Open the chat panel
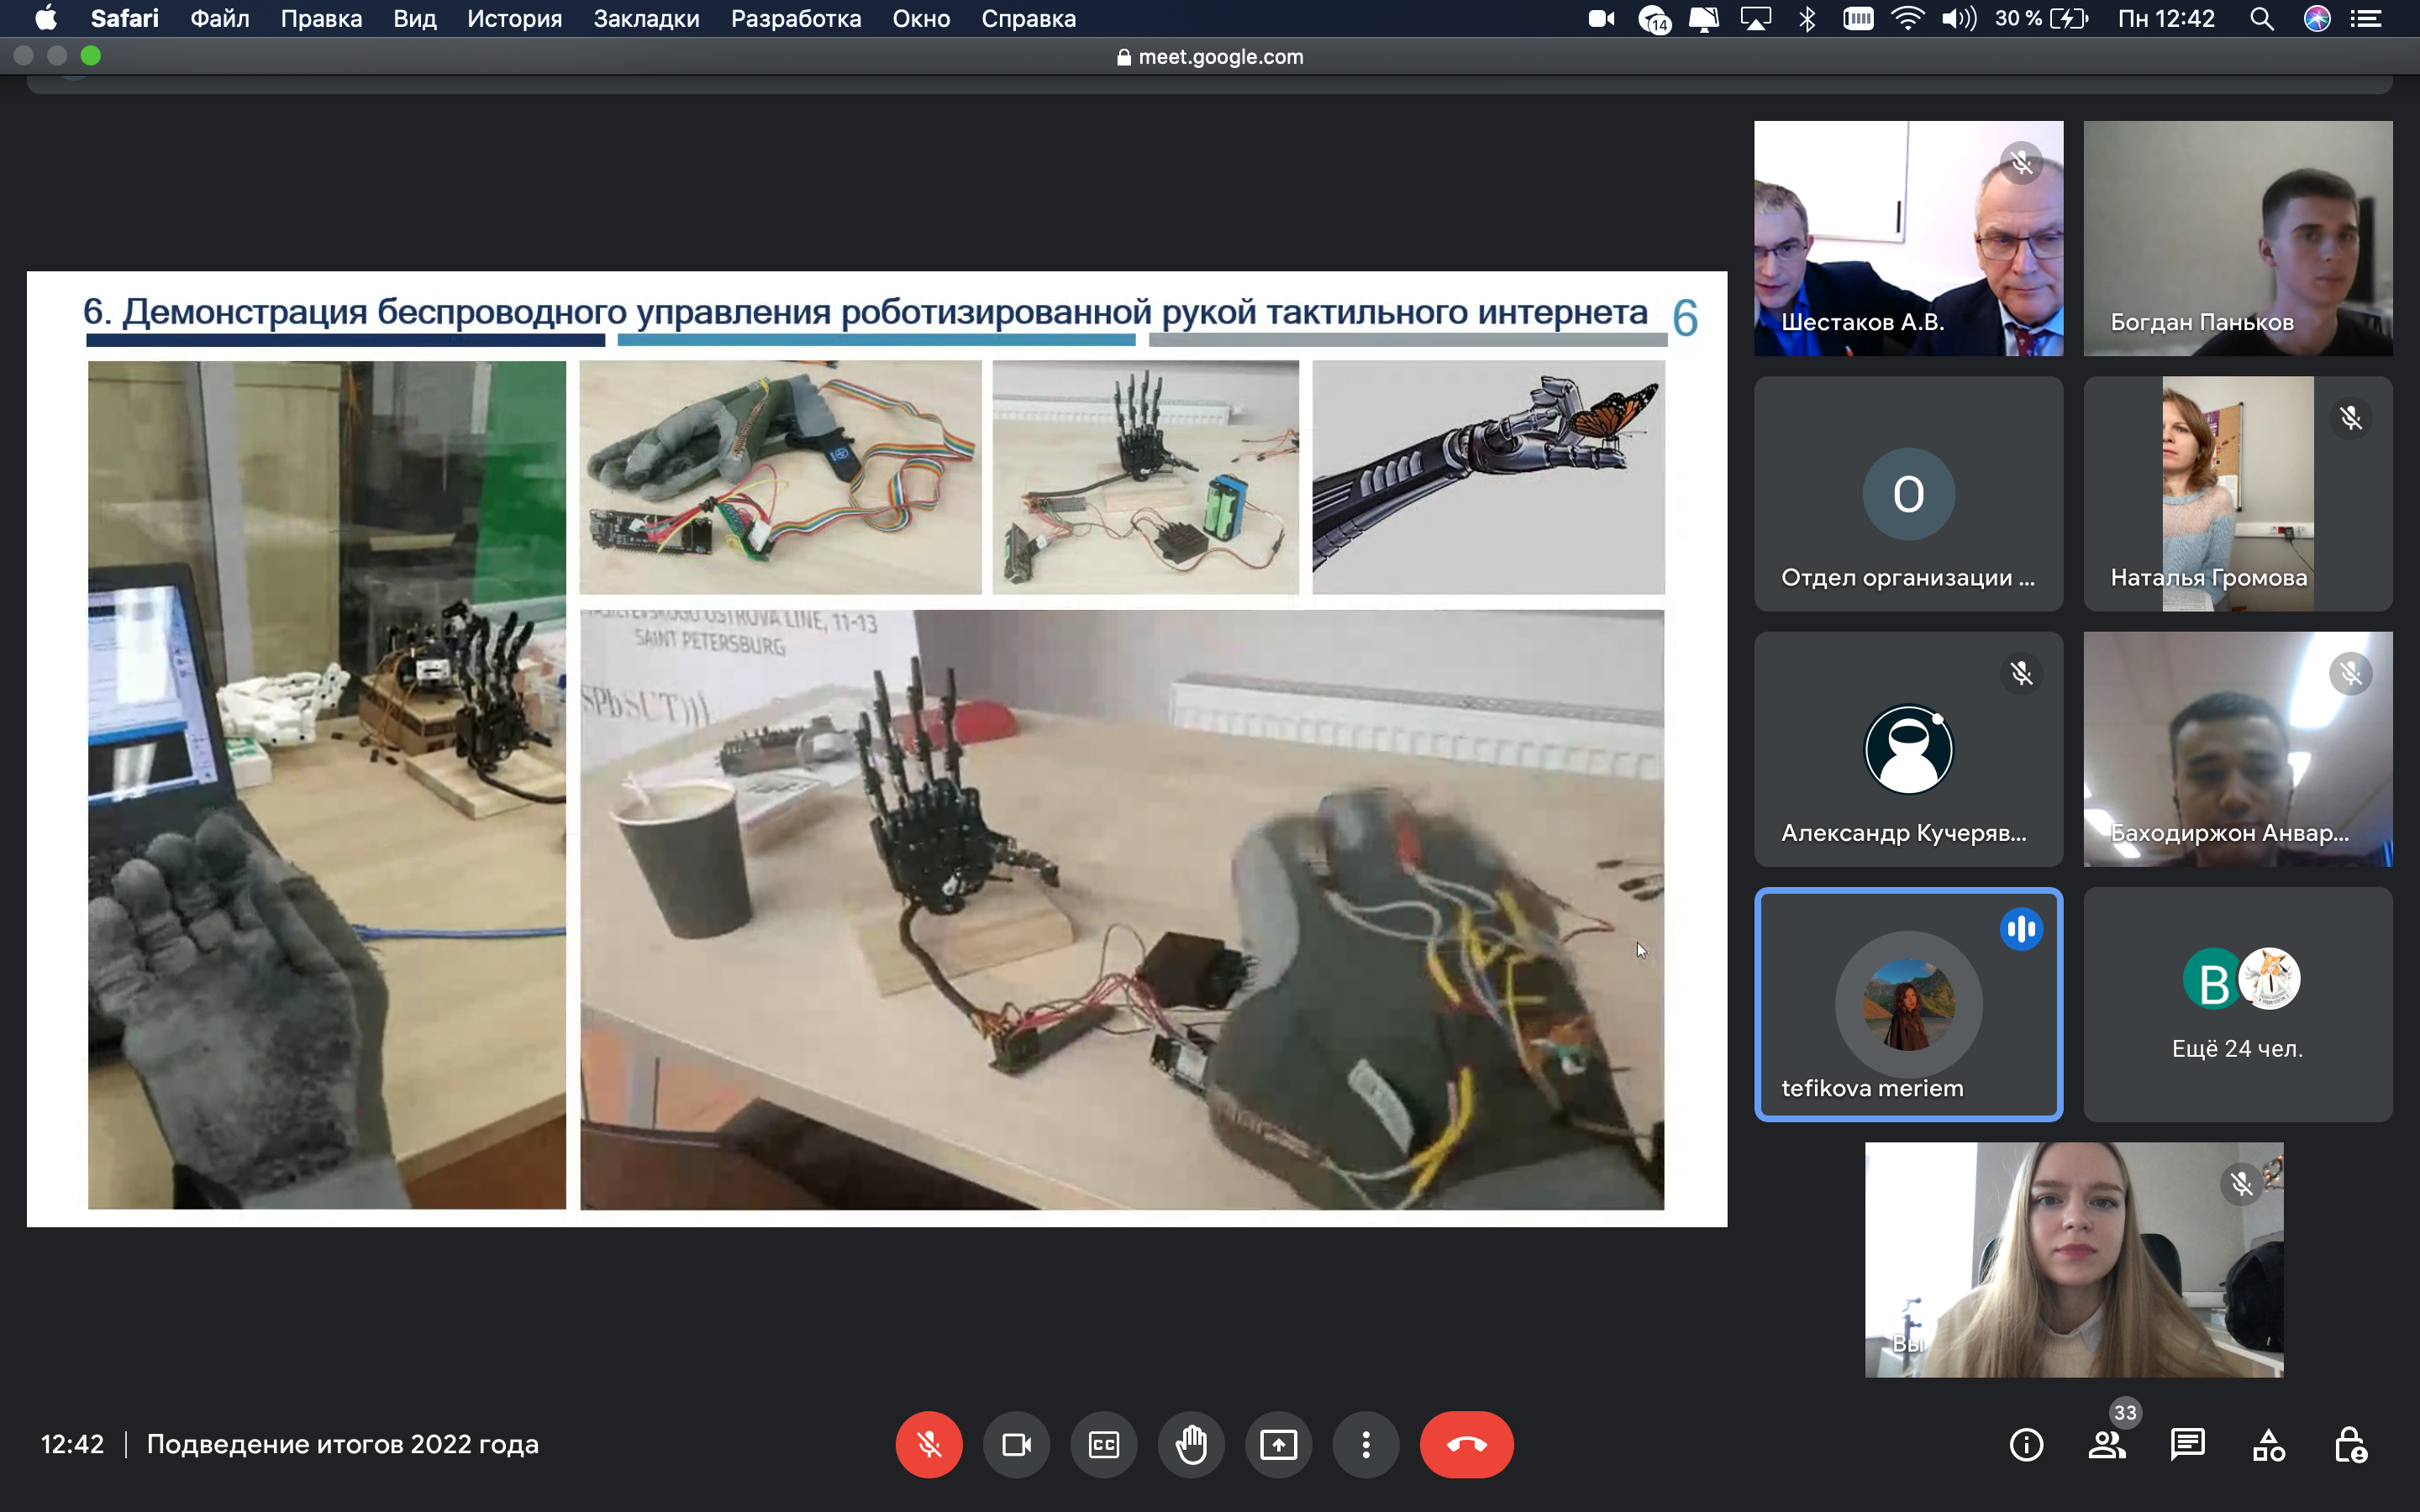This screenshot has width=2420, height=1512. click(x=2187, y=1444)
